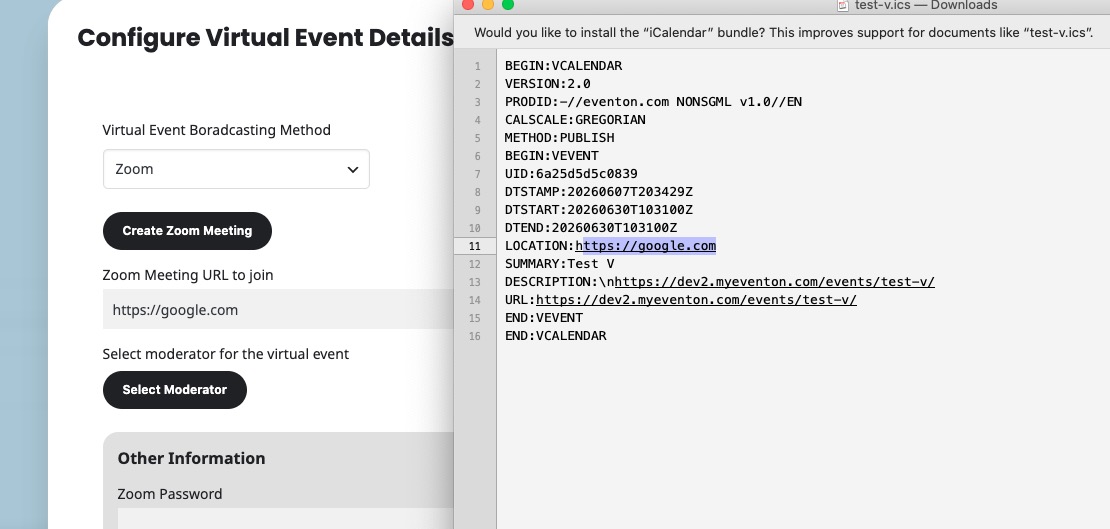Click line number 1 in the gutter

tap(477, 67)
